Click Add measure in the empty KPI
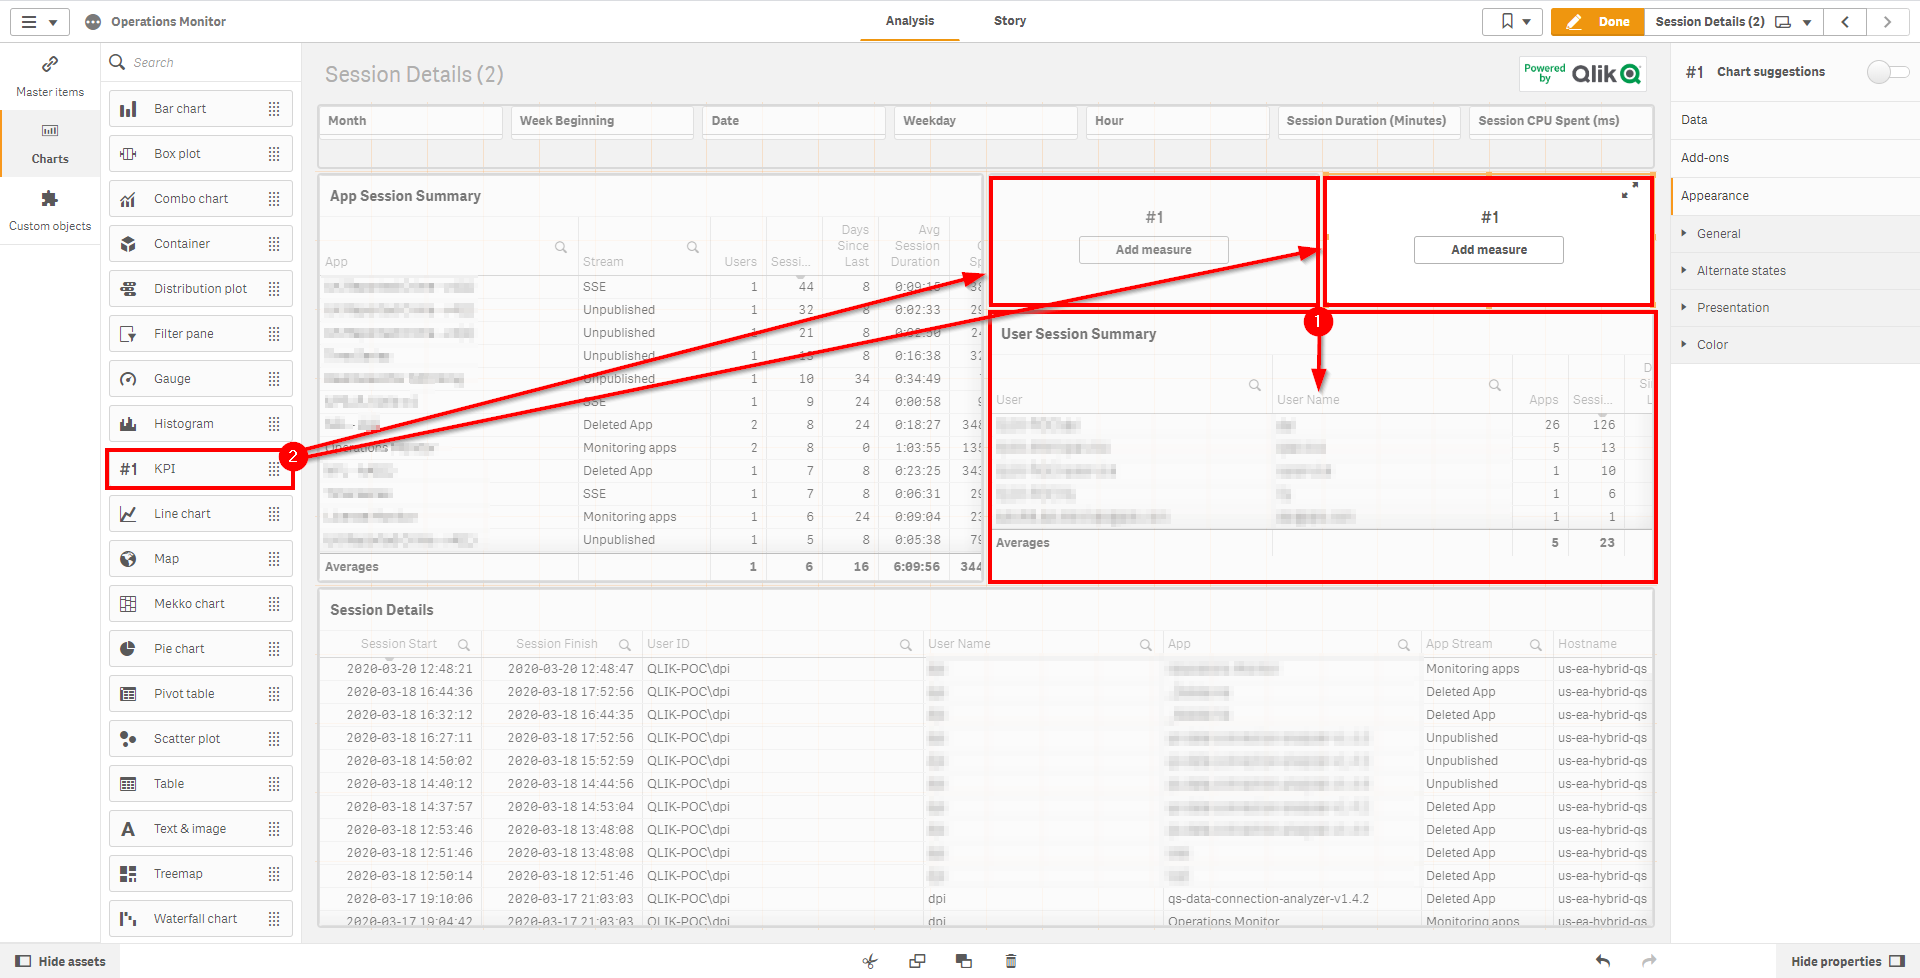1920x978 pixels. (x=1153, y=249)
